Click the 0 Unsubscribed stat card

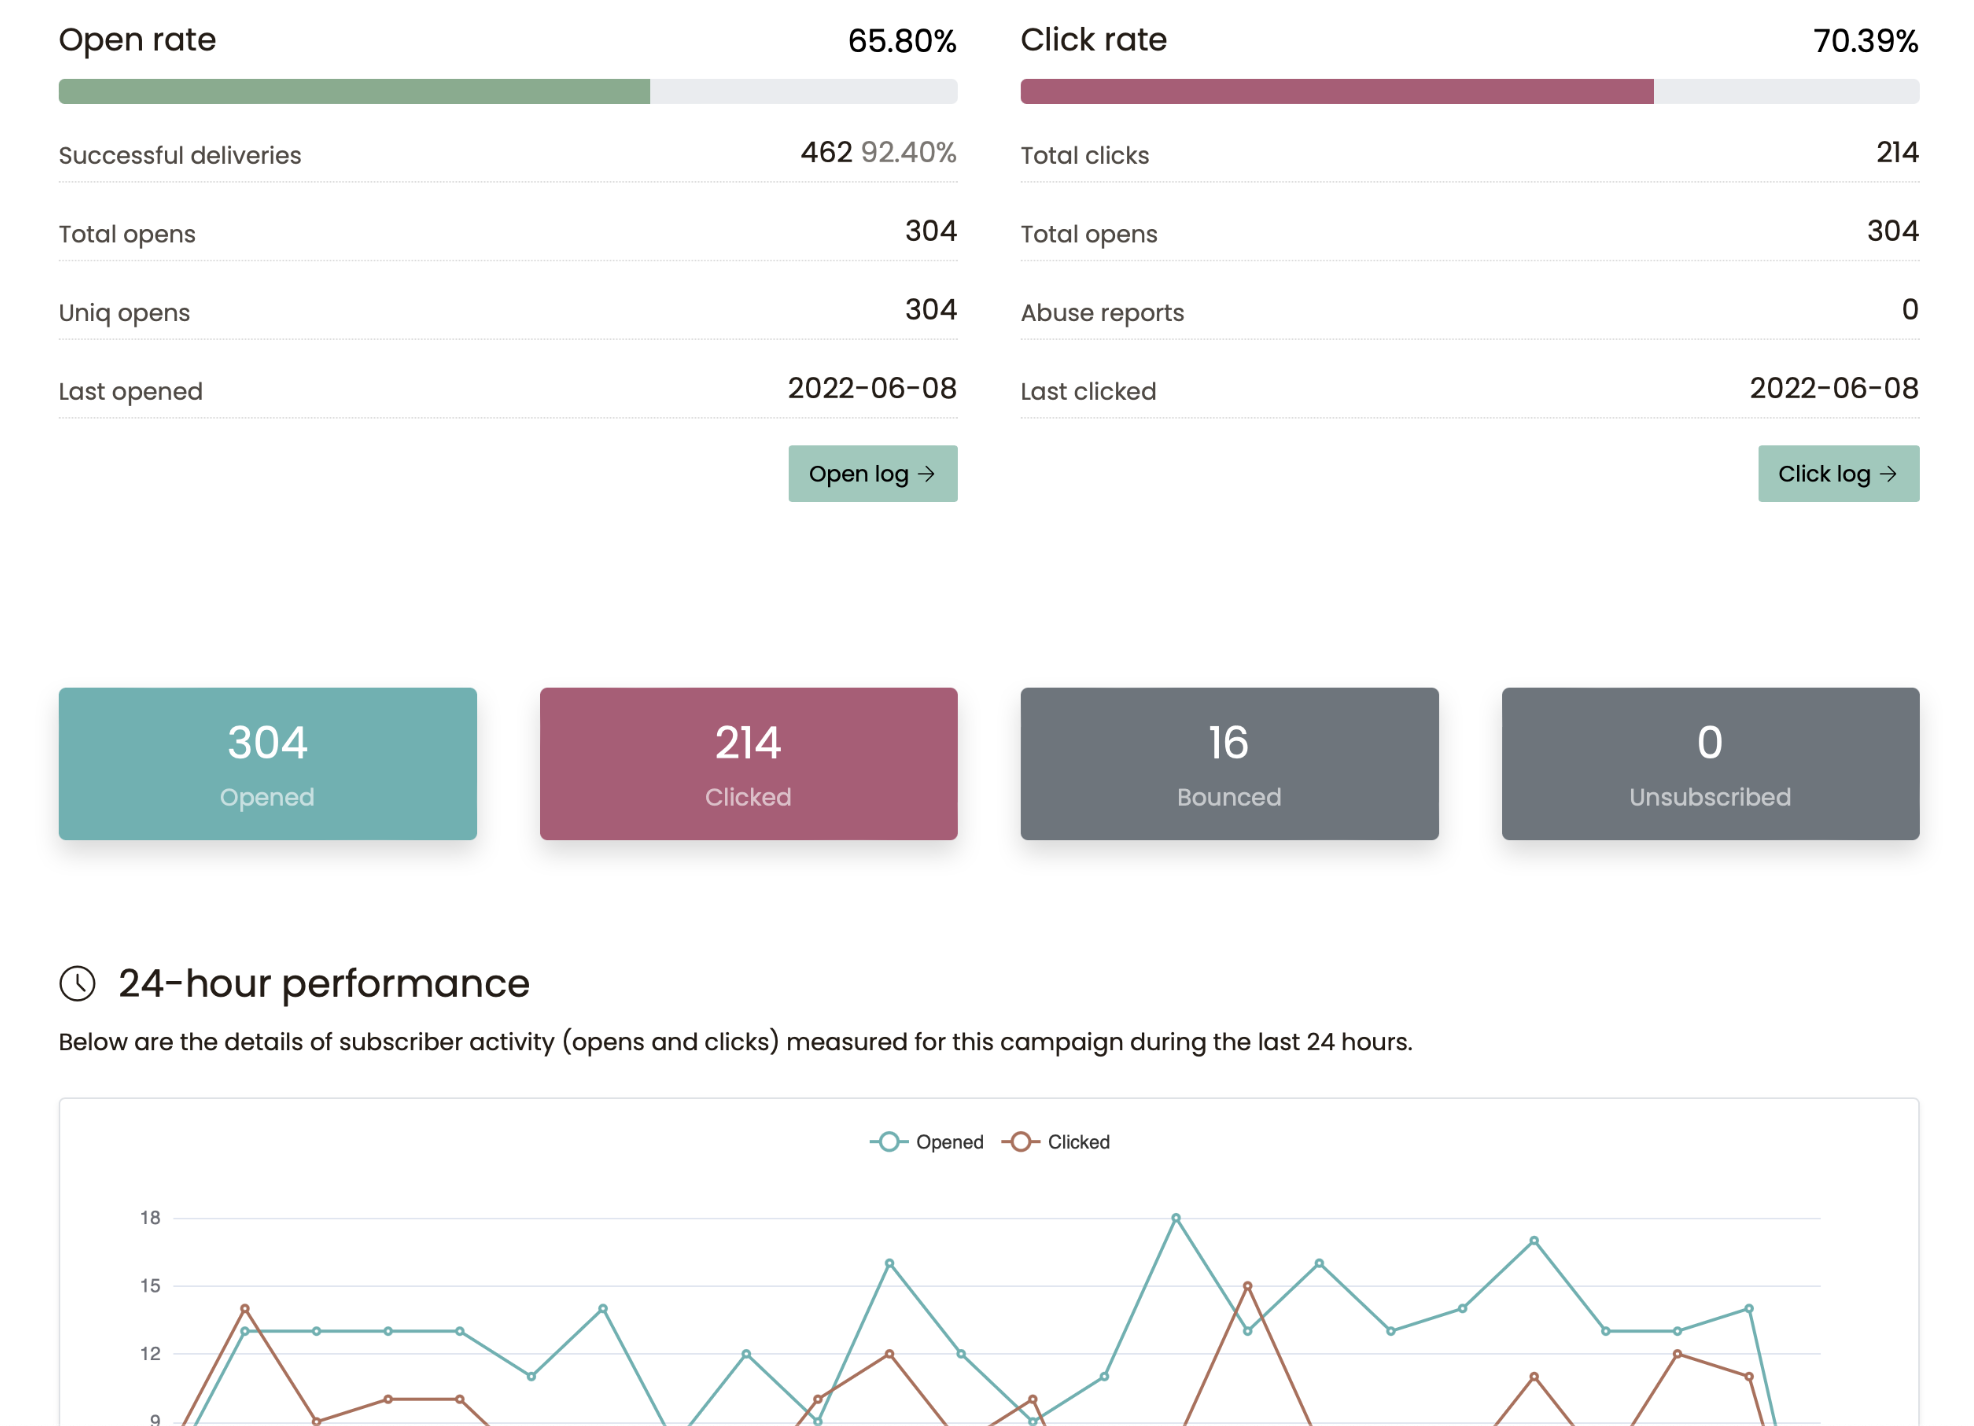point(1709,763)
